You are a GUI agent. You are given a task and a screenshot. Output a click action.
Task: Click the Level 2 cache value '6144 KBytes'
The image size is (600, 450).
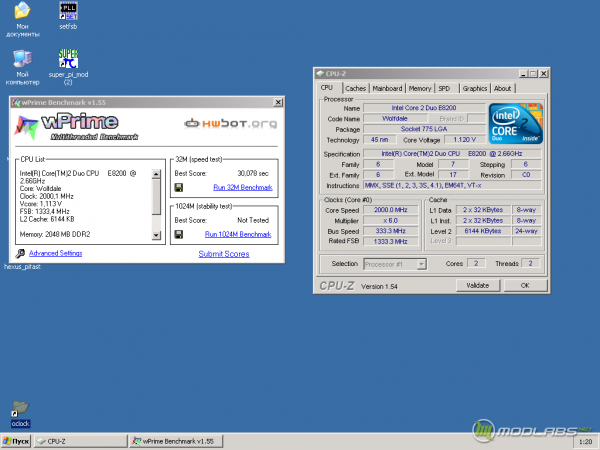pyautogui.click(x=483, y=231)
